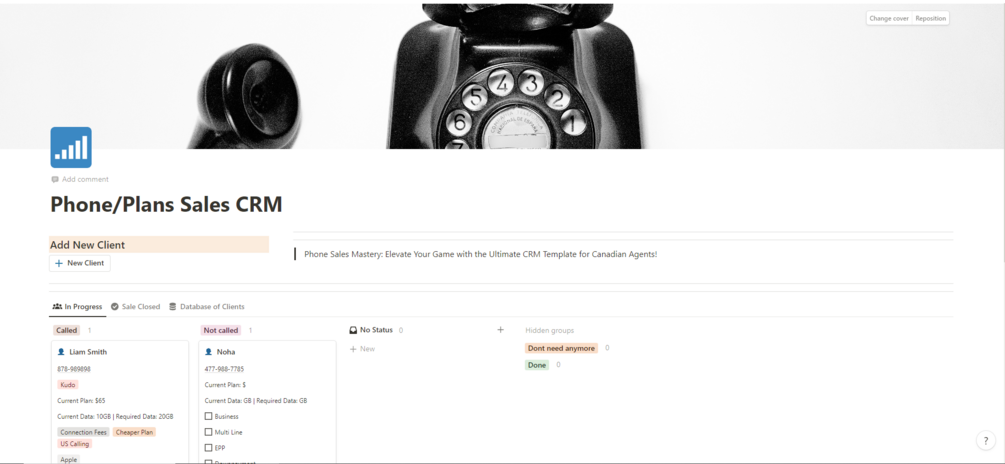Click the New Client button

pos(79,263)
